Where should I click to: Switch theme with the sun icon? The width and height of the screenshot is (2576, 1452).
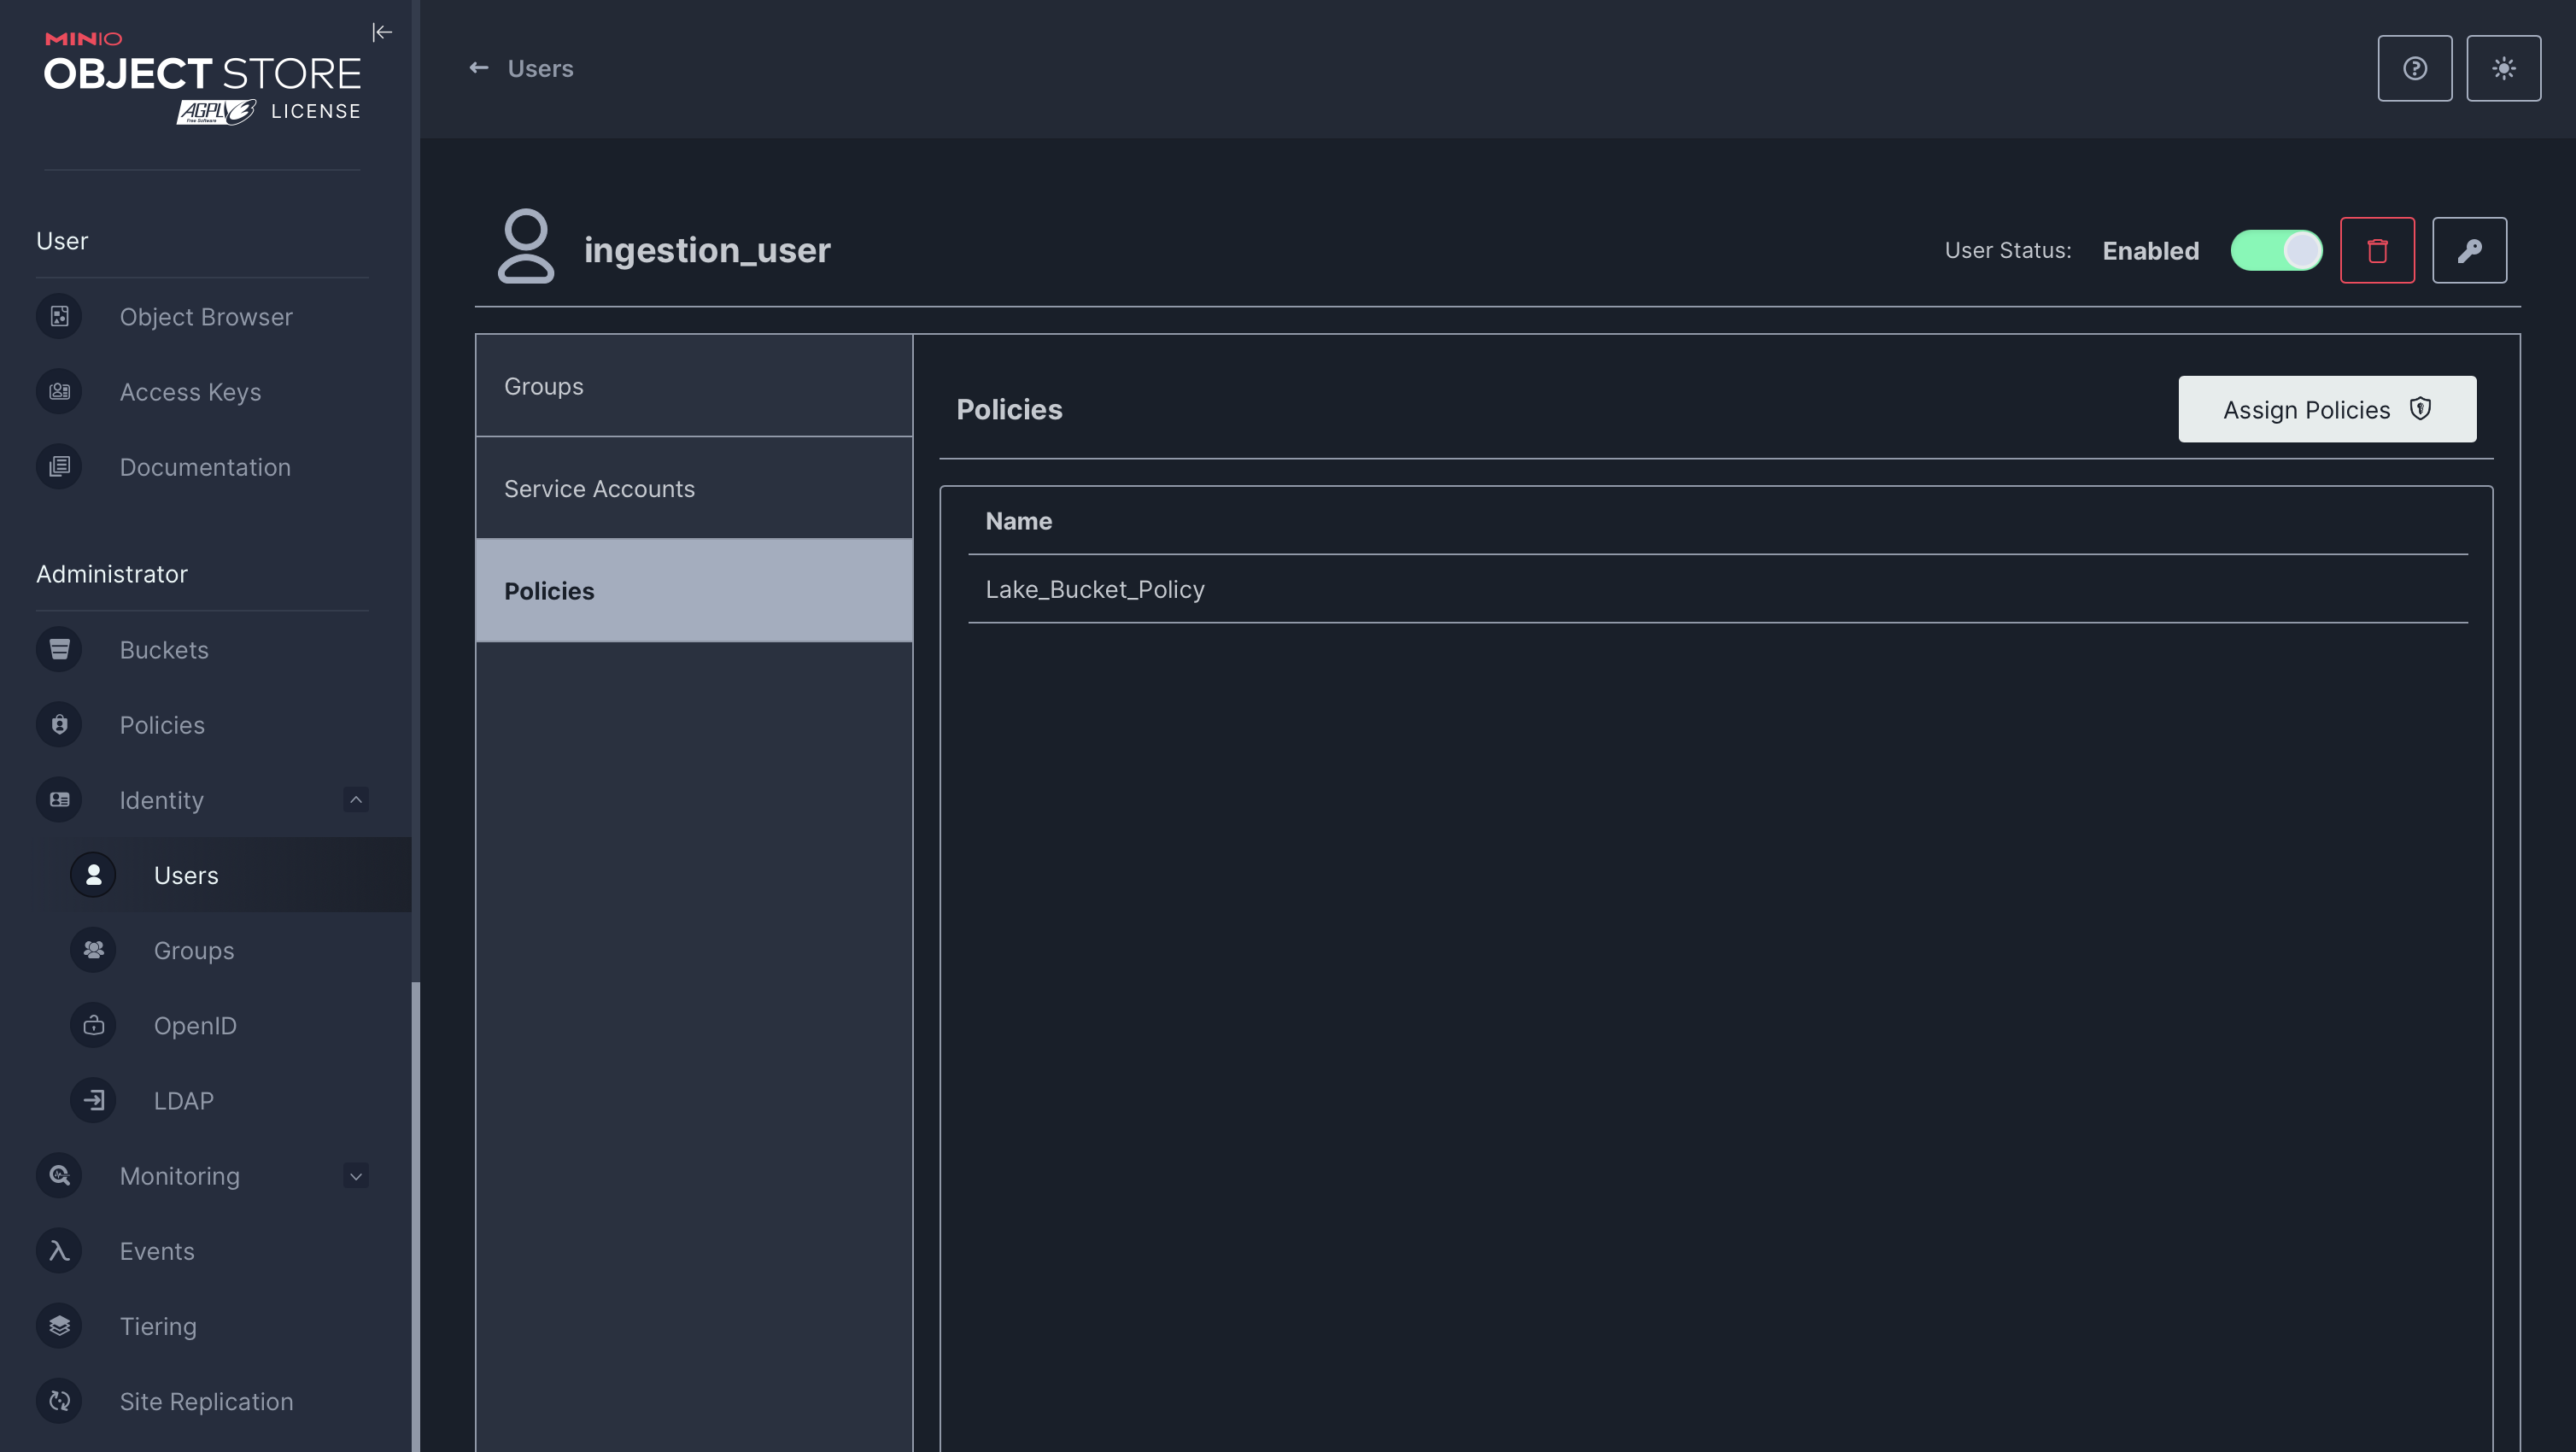[2504, 68]
